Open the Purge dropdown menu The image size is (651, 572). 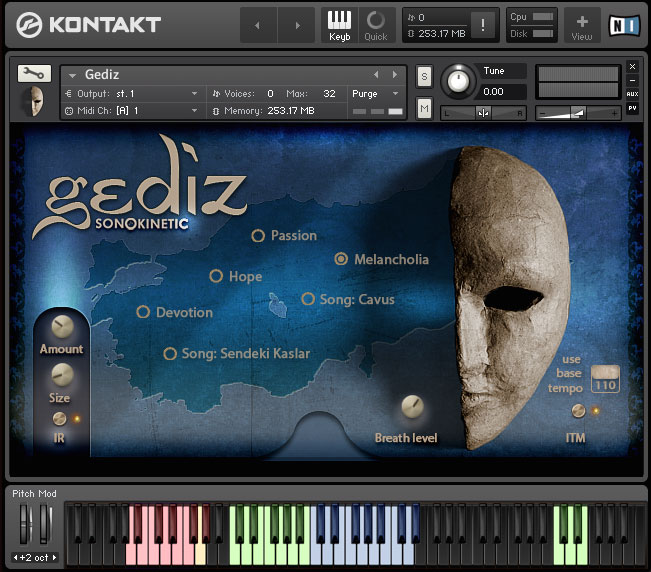pyautogui.click(x=375, y=93)
